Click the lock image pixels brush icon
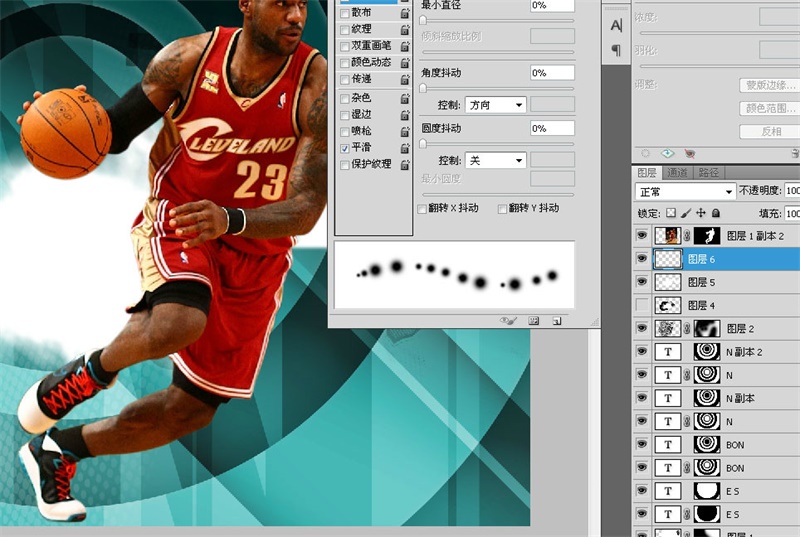The image size is (800, 537). click(x=686, y=213)
